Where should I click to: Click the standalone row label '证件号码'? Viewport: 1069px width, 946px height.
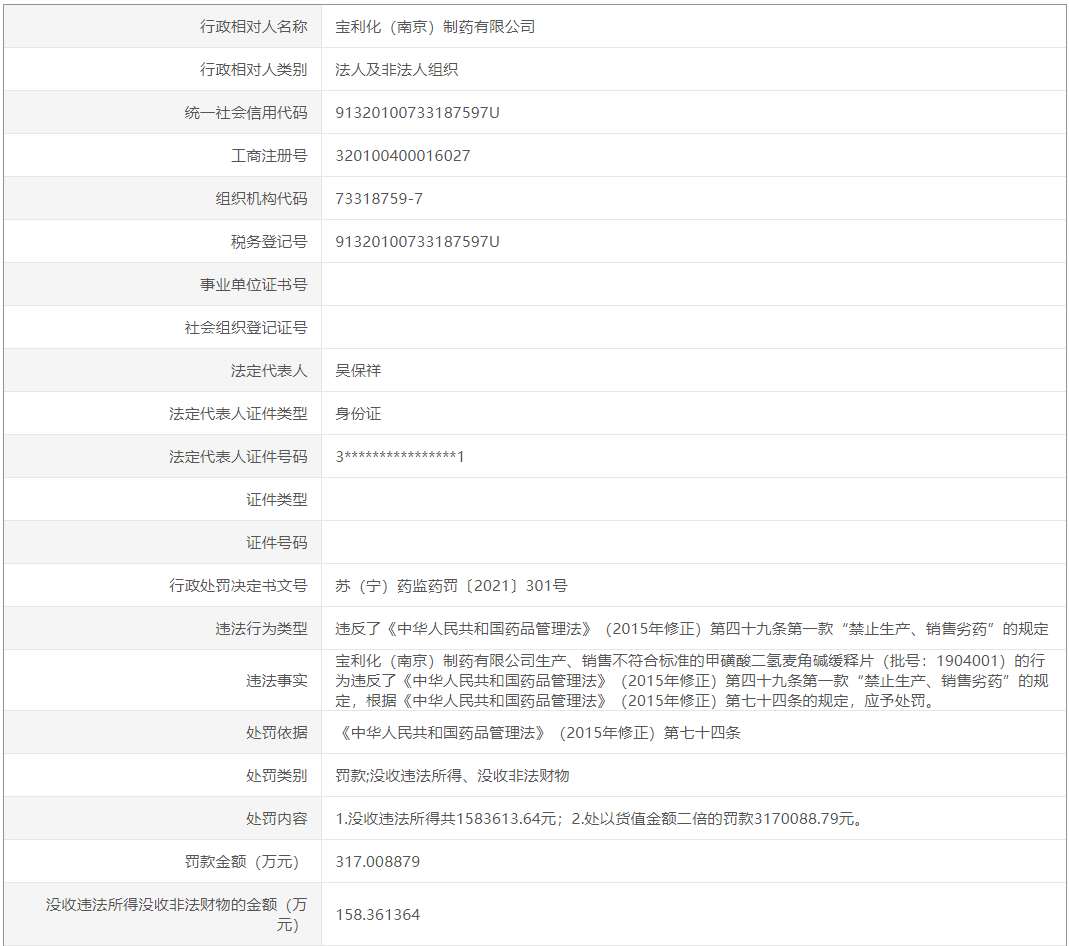(277, 542)
